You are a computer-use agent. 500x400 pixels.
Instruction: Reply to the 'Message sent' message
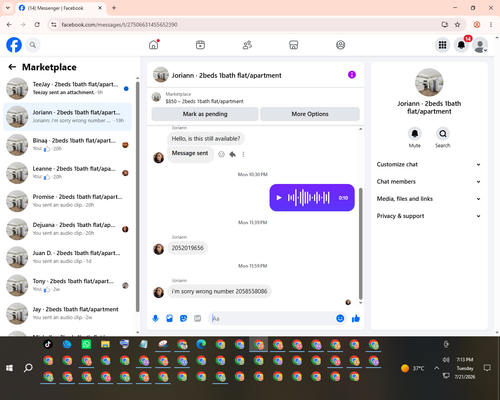click(x=233, y=154)
